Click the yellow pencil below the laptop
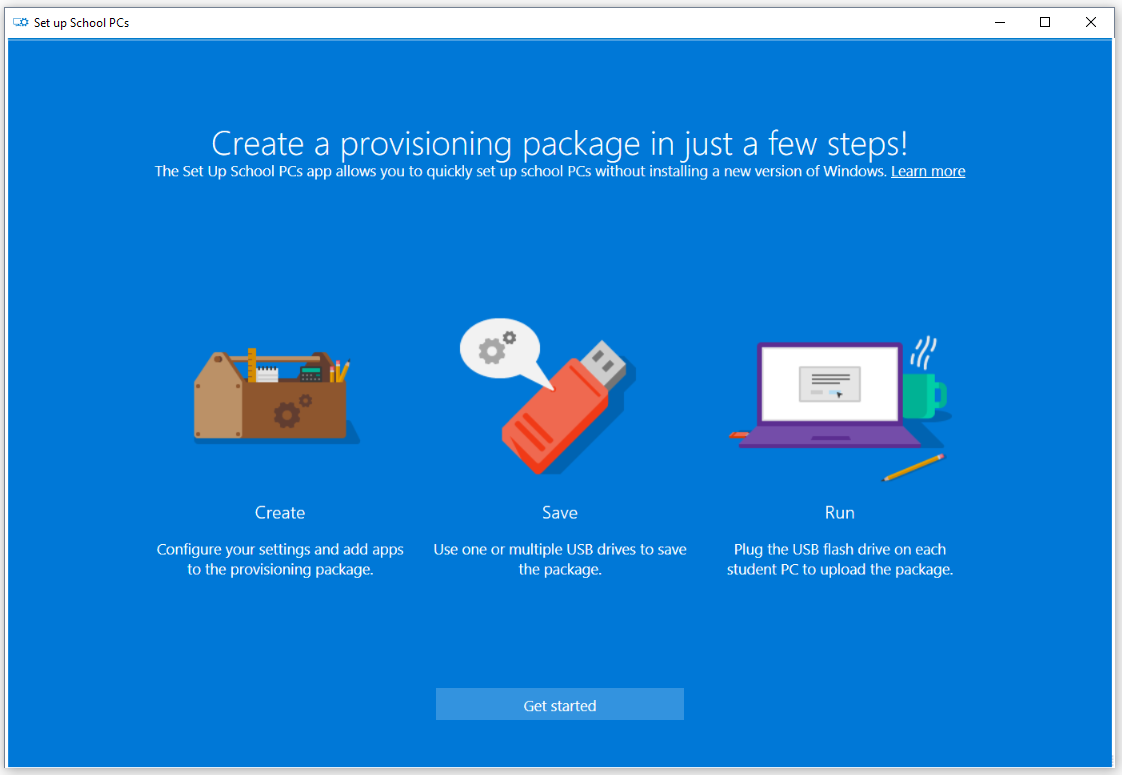Viewport: 1122px width, 775px height. tap(914, 467)
